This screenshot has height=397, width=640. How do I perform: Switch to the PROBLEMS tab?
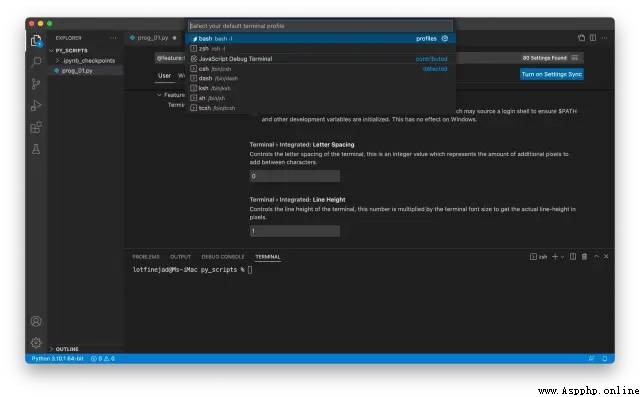point(146,257)
